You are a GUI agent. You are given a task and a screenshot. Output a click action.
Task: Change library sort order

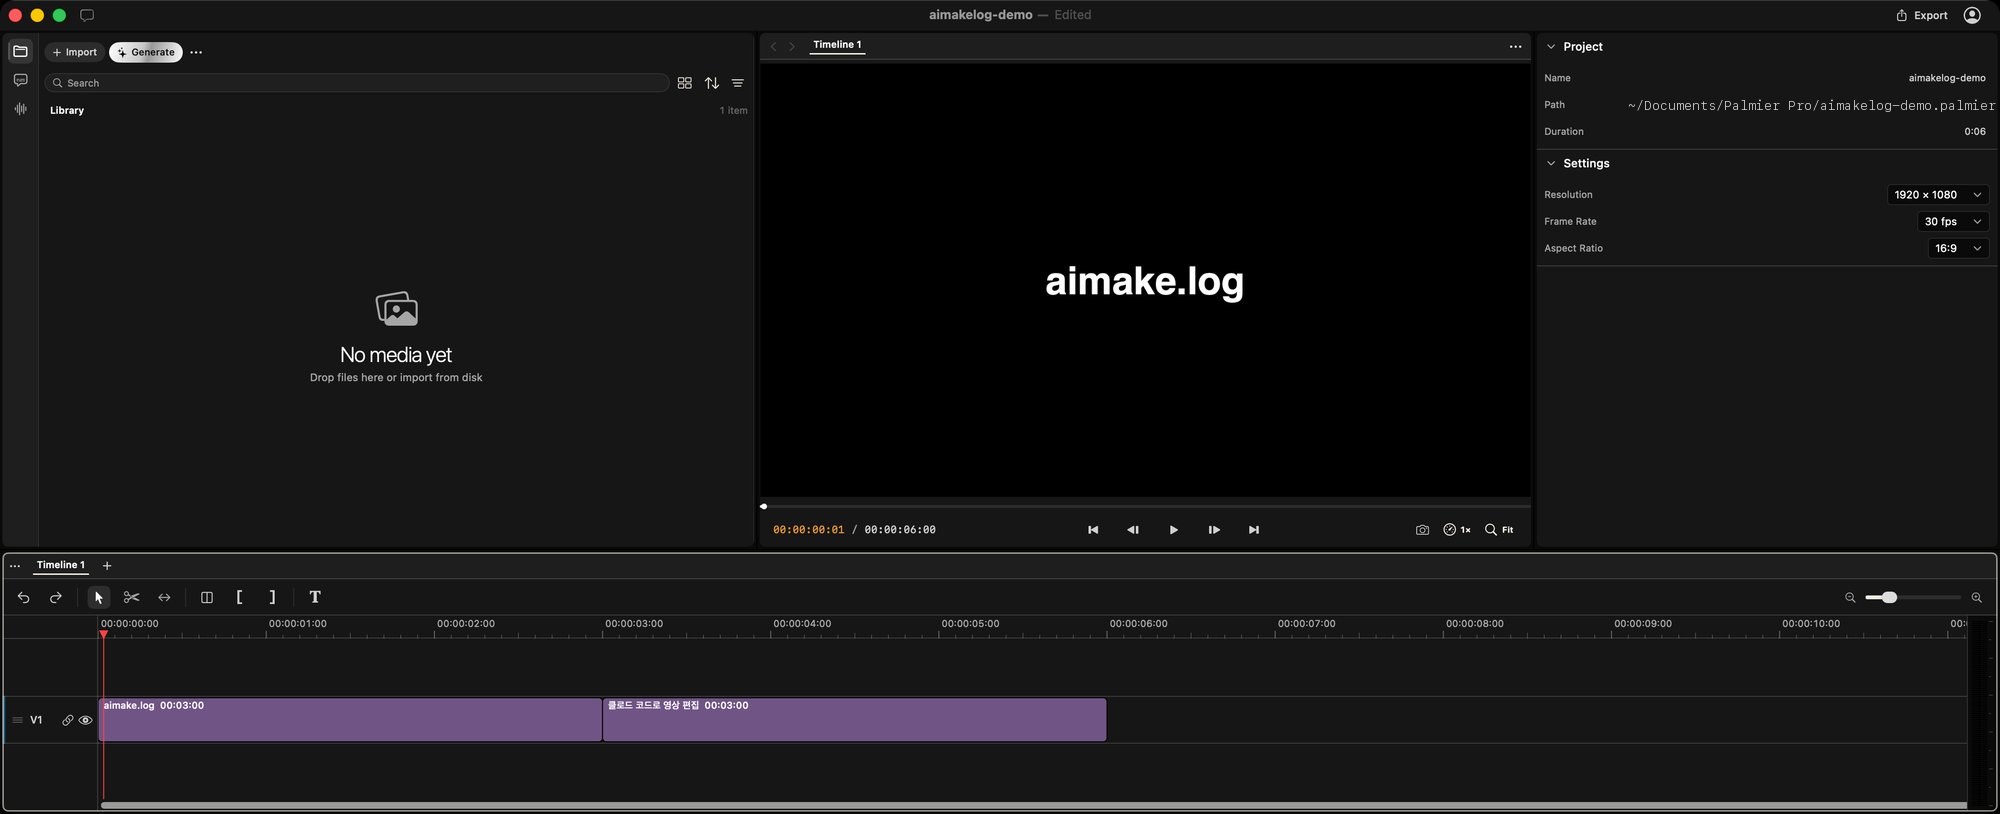coord(712,83)
